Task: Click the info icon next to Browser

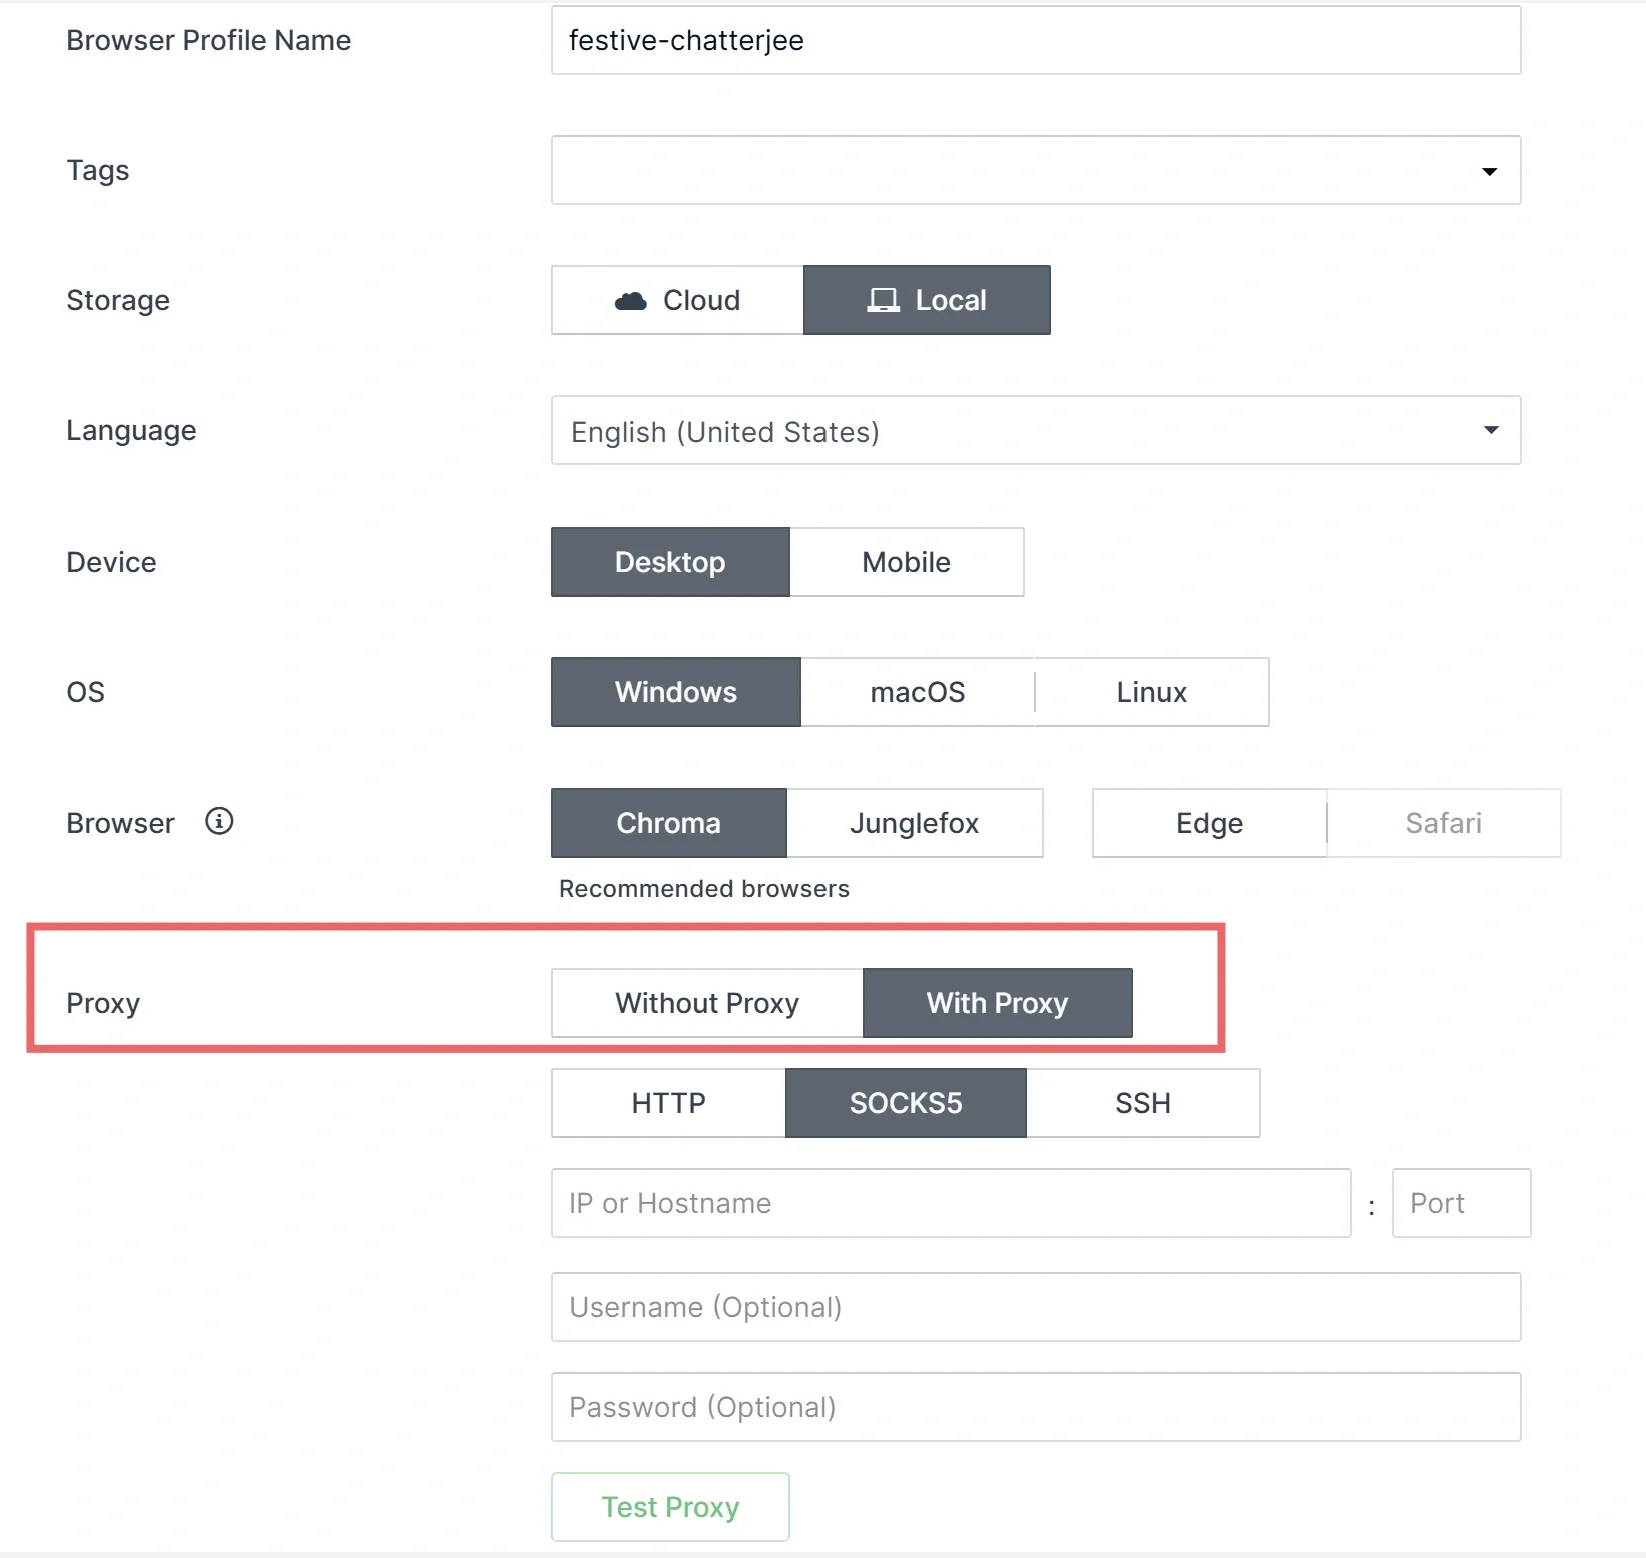Action: pyautogui.click(x=218, y=822)
